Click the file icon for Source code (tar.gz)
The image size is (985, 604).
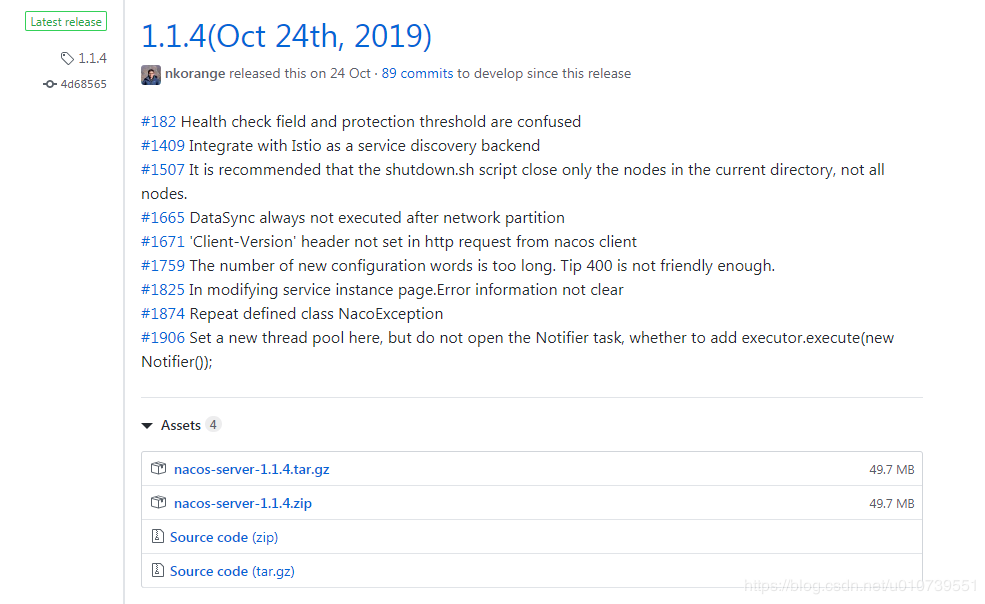[157, 571]
